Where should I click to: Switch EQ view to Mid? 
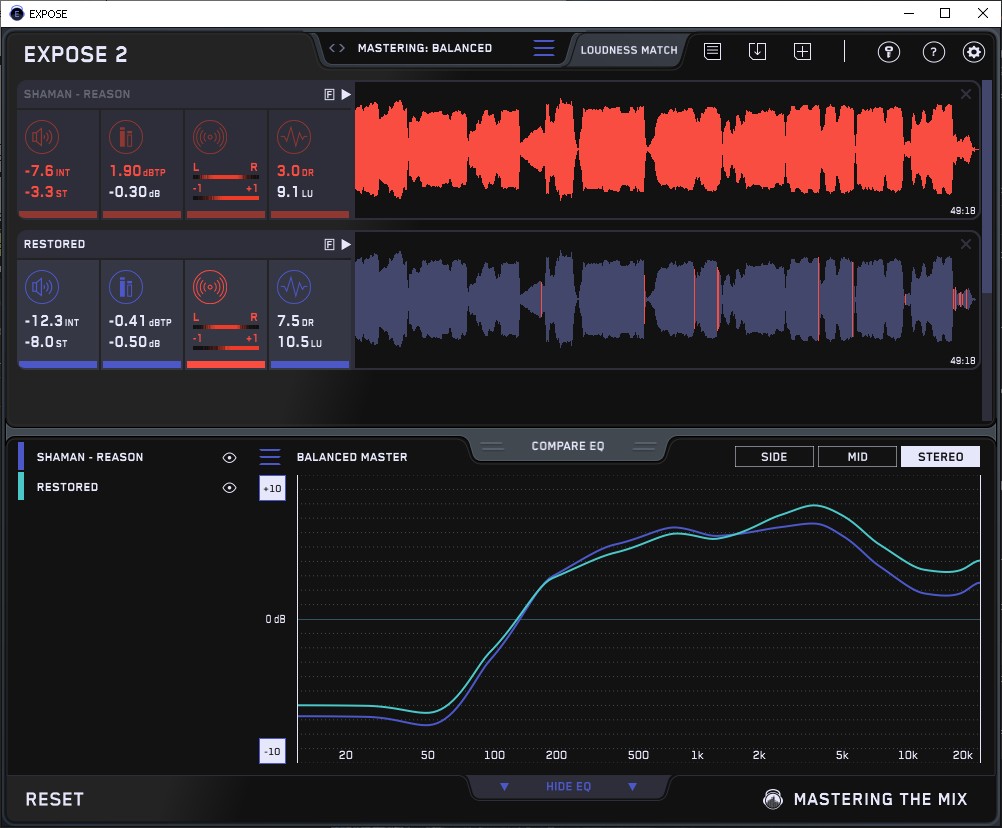(857, 457)
